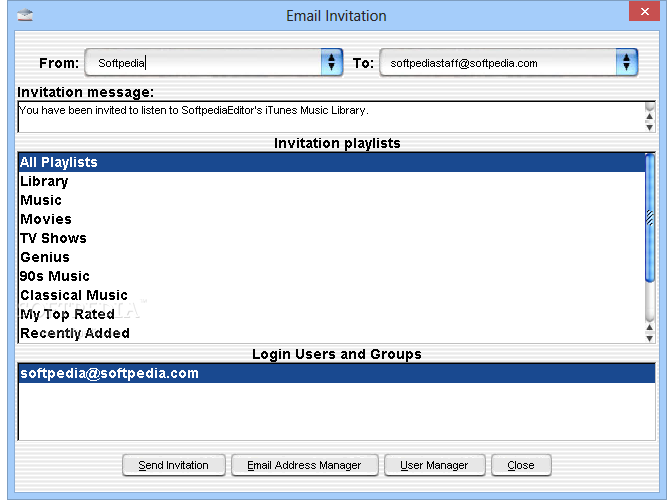Open the To address dropdown arrow

pos(627,63)
